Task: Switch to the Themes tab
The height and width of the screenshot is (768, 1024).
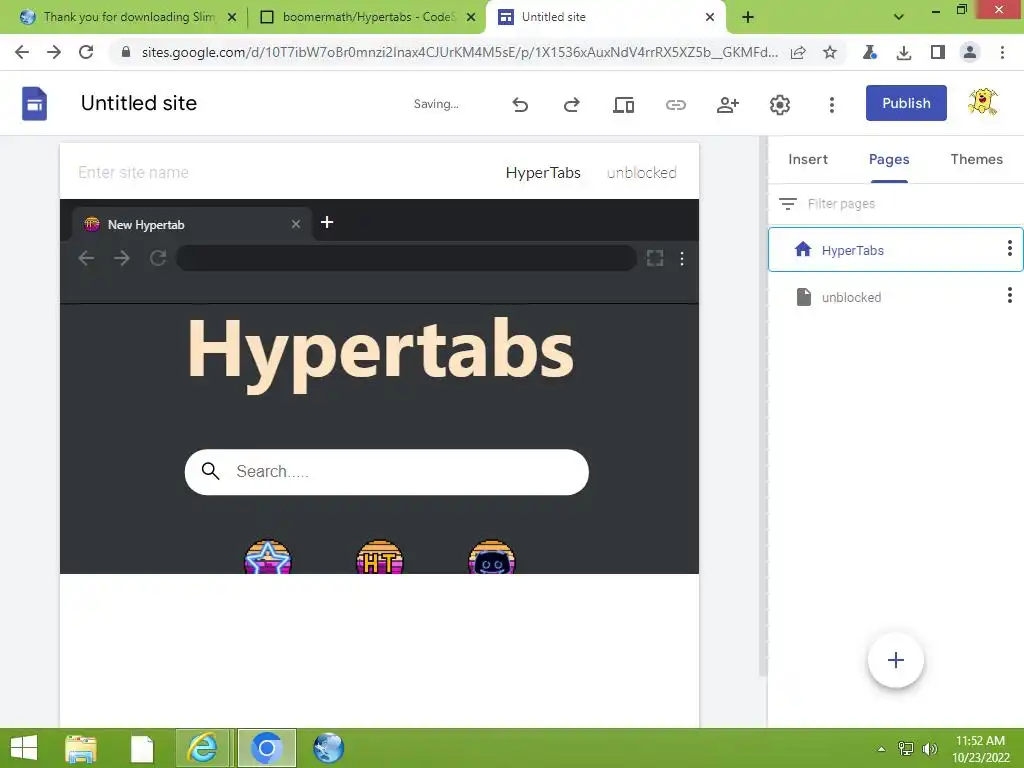Action: [x=976, y=159]
